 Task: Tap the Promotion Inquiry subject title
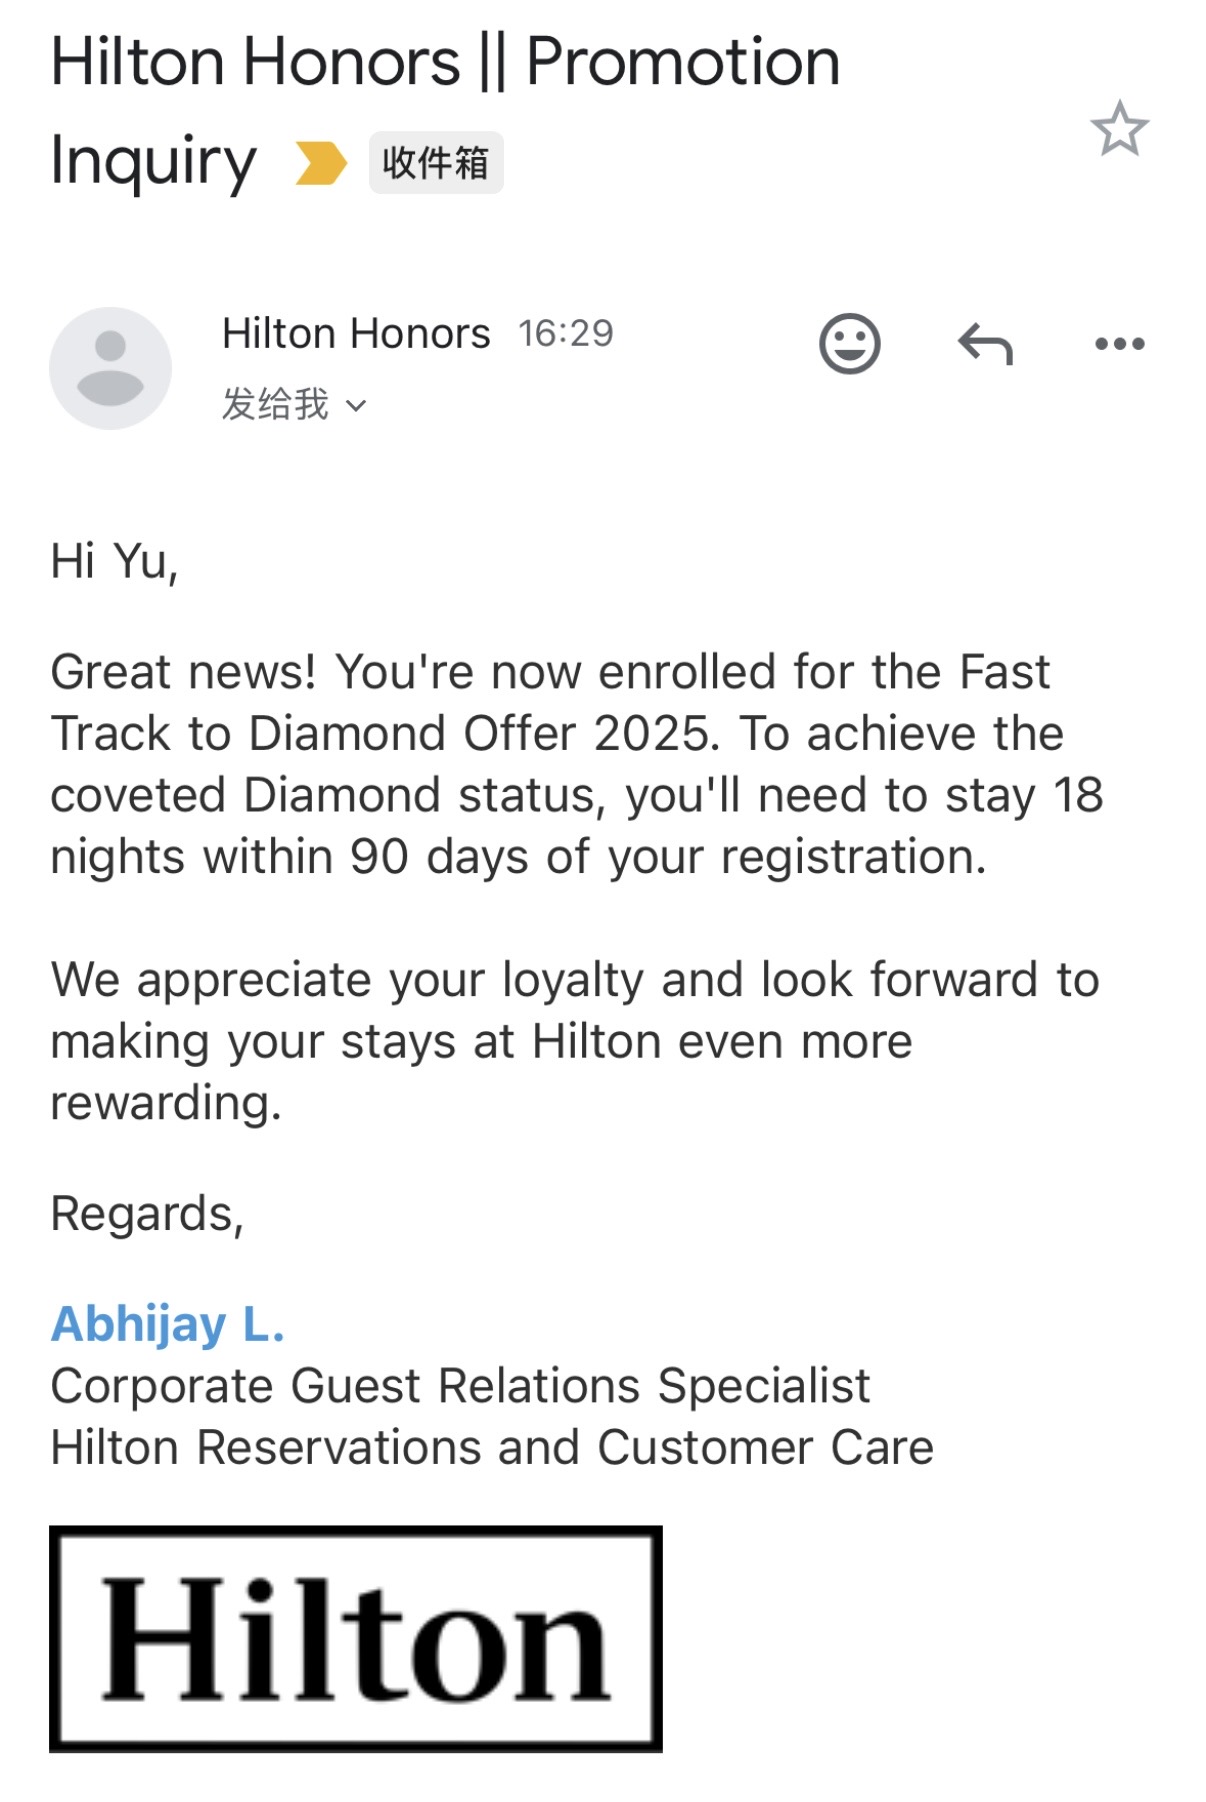(445, 108)
